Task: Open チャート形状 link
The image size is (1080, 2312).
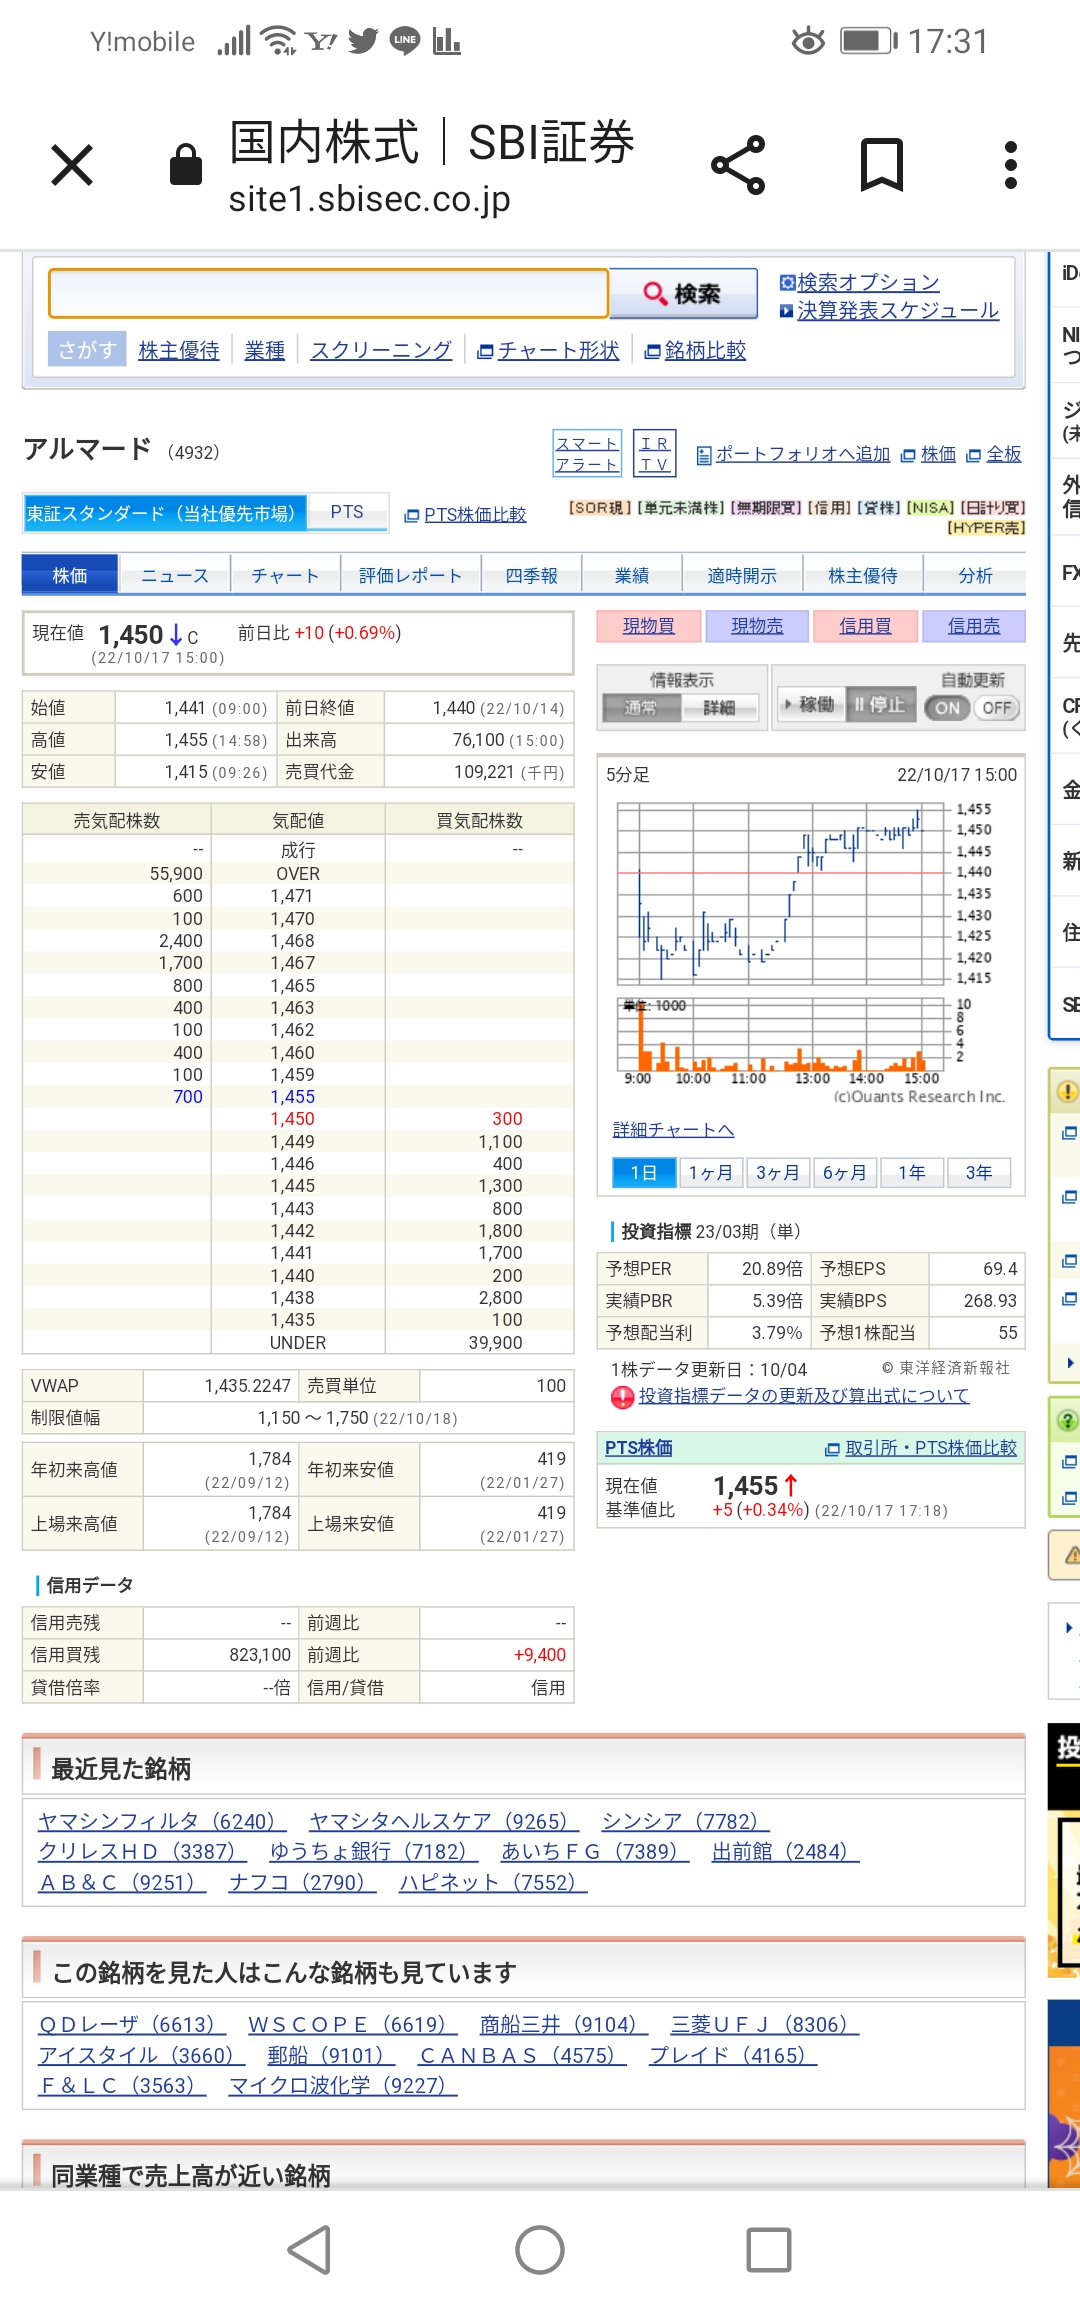Action: pyautogui.click(x=559, y=350)
